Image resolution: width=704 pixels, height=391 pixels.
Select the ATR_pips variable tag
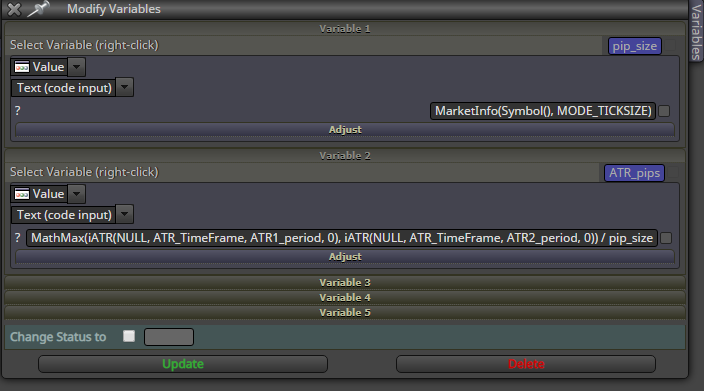(634, 173)
